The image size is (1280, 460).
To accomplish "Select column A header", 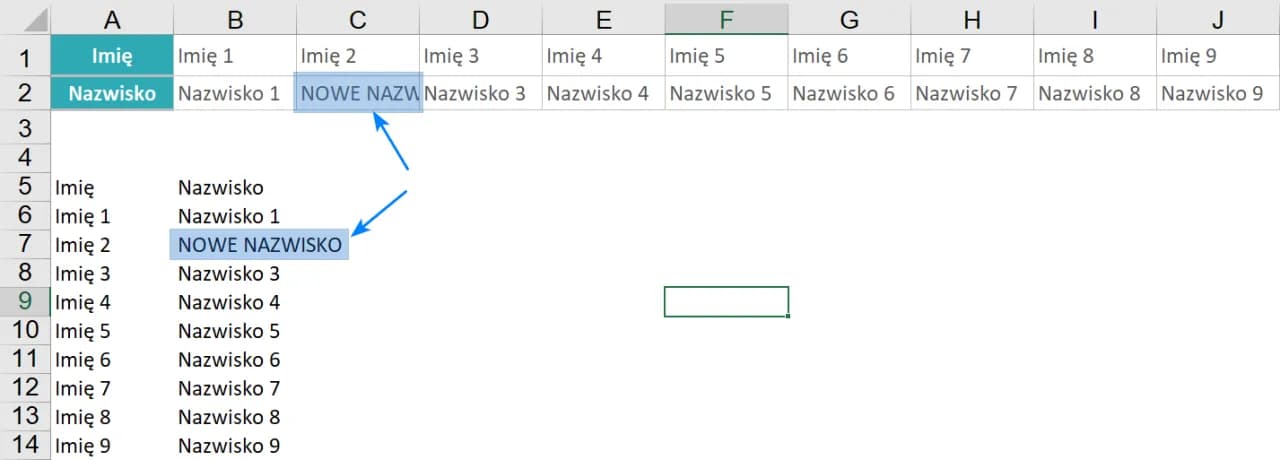I will 112,18.
